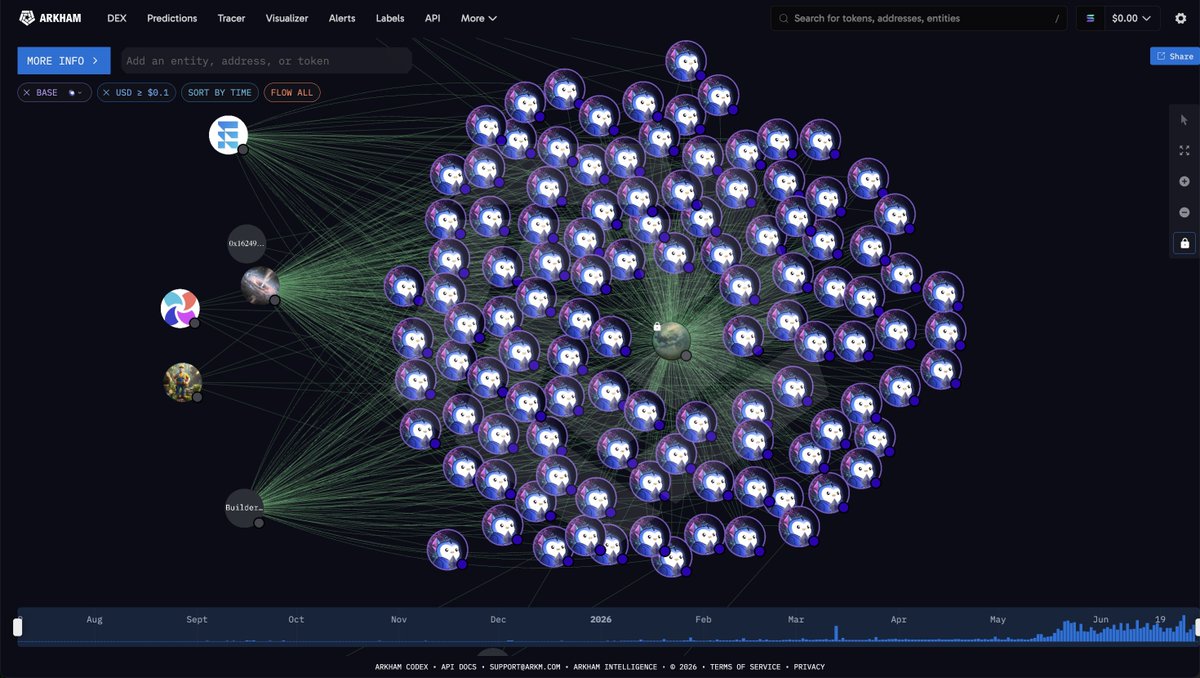Open the DEX tab
Viewport: 1200px width, 678px height.
(x=117, y=18)
